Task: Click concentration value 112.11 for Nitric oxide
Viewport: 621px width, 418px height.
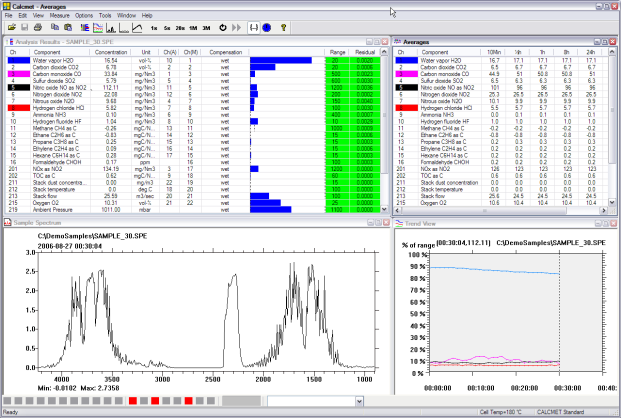Action: [x=110, y=88]
